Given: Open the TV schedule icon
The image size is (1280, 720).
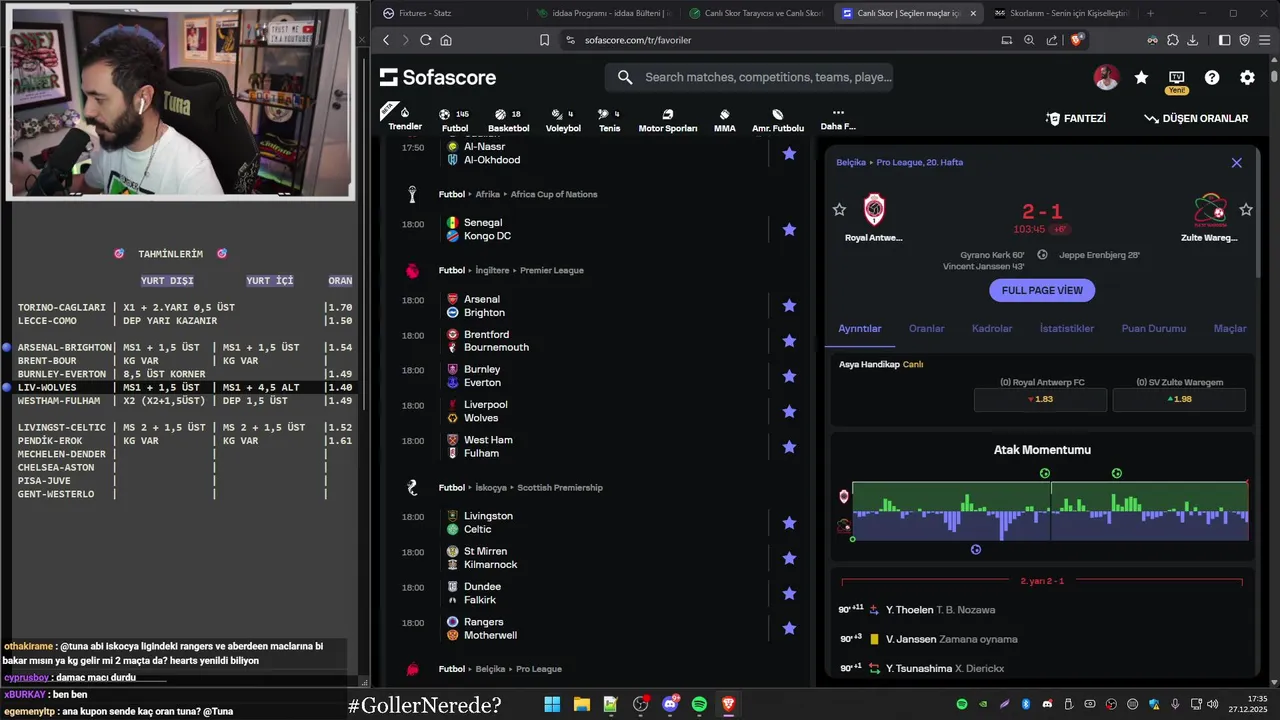Looking at the screenshot, I should [1176, 77].
